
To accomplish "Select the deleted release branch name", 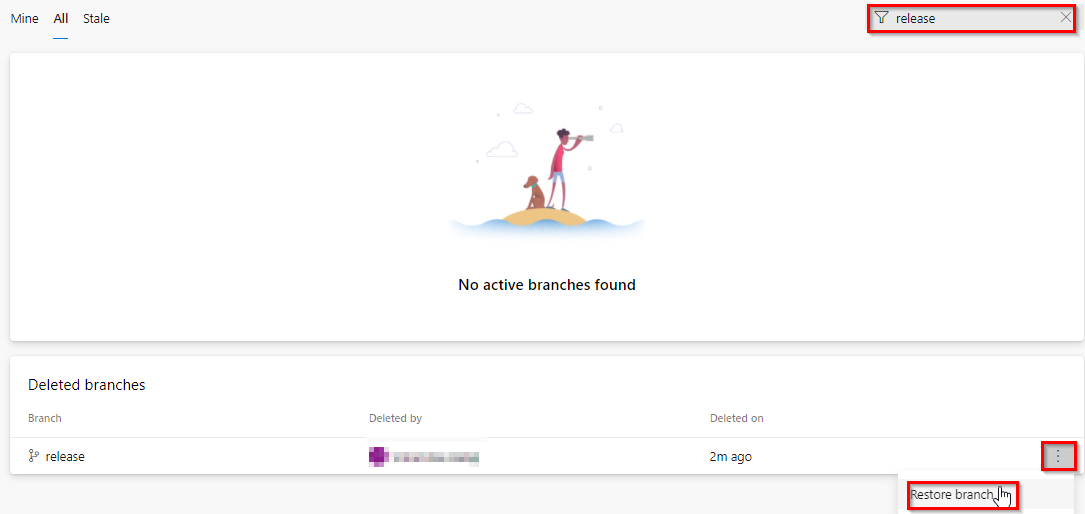I will click(65, 457).
